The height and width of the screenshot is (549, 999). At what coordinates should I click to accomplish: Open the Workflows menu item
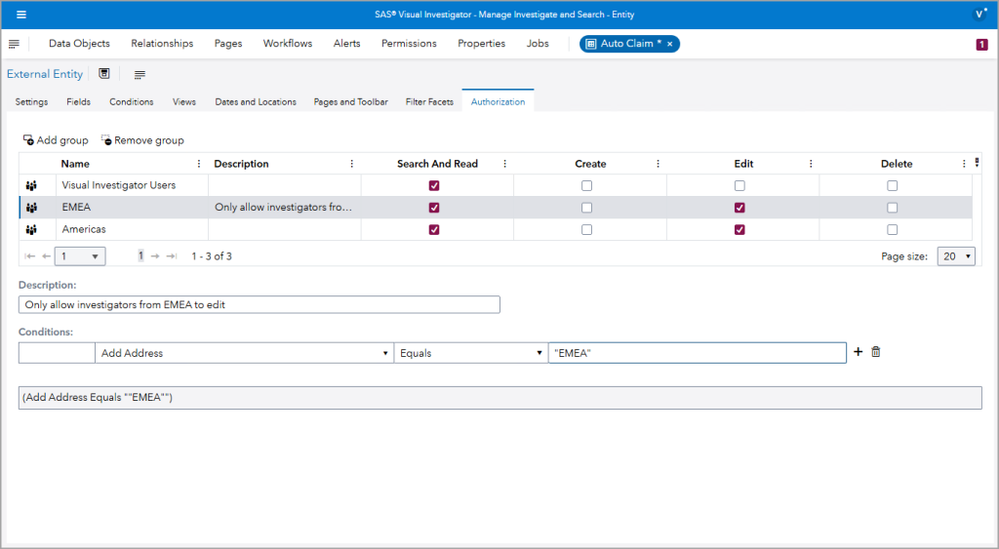(287, 44)
